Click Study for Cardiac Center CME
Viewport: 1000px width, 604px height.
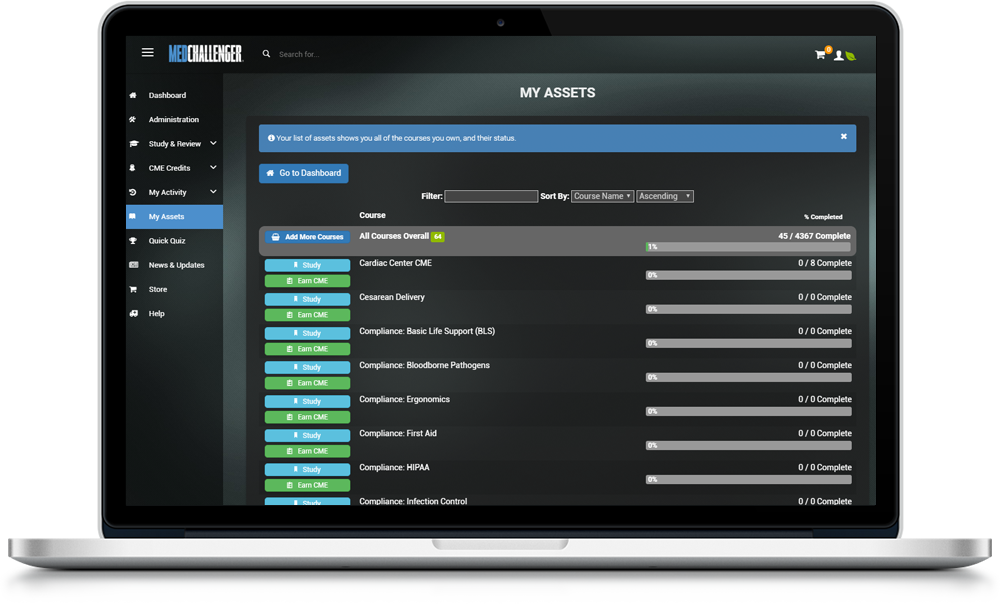coord(307,265)
